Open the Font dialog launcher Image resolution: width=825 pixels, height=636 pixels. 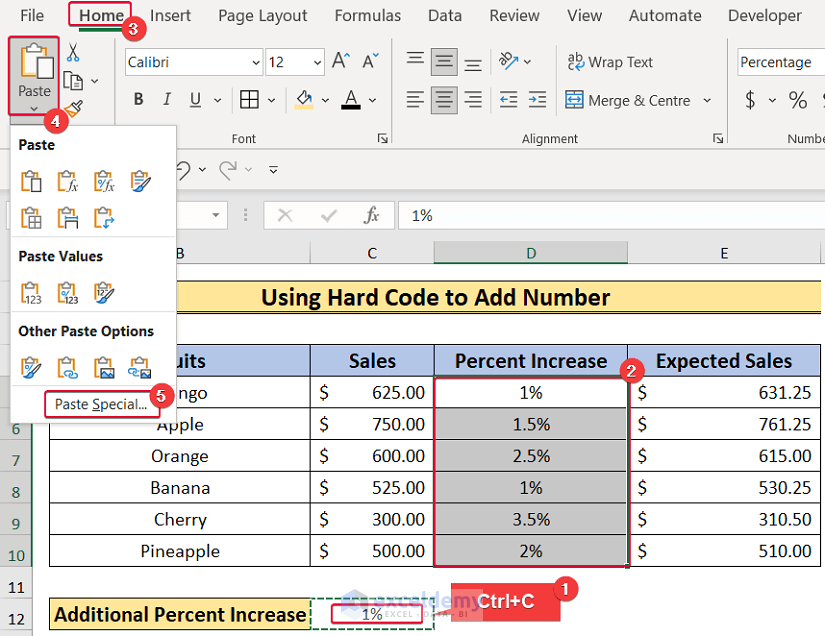[x=383, y=138]
